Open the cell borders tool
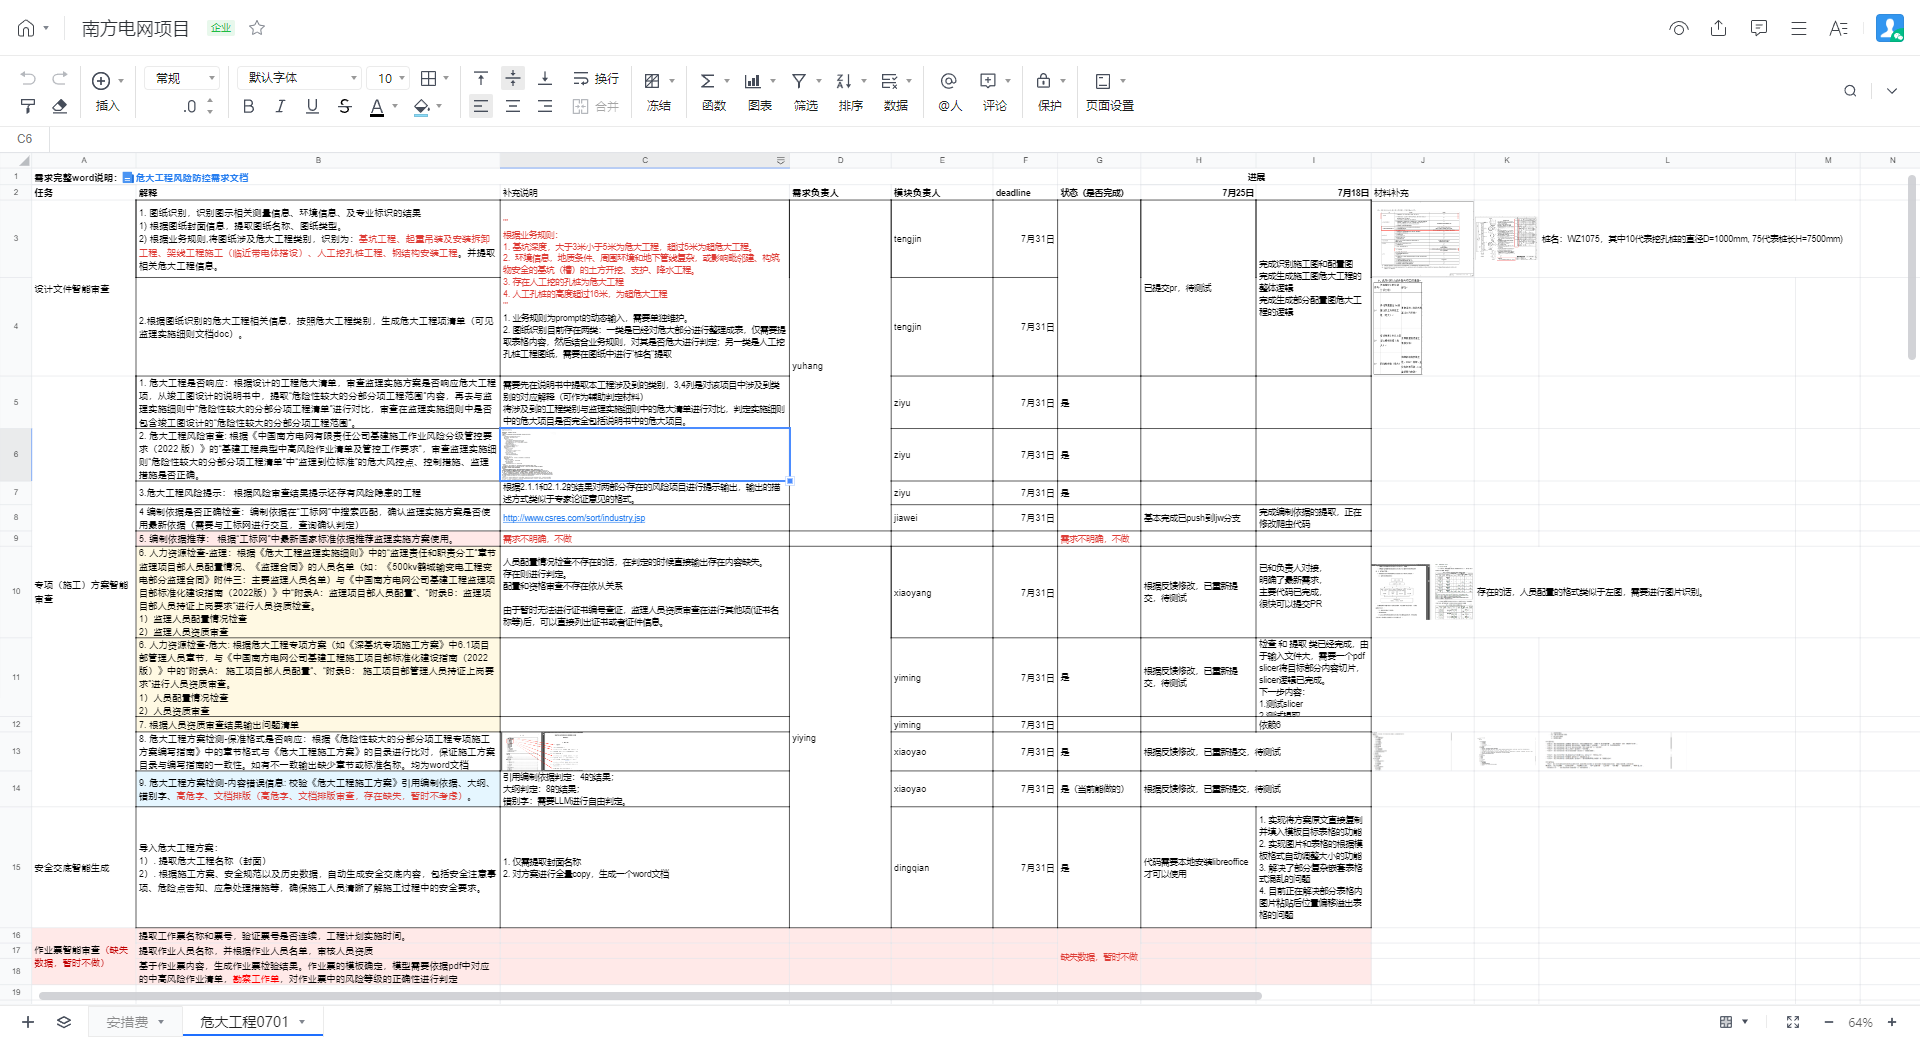The height and width of the screenshot is (1037, 1920). [429, 78]
